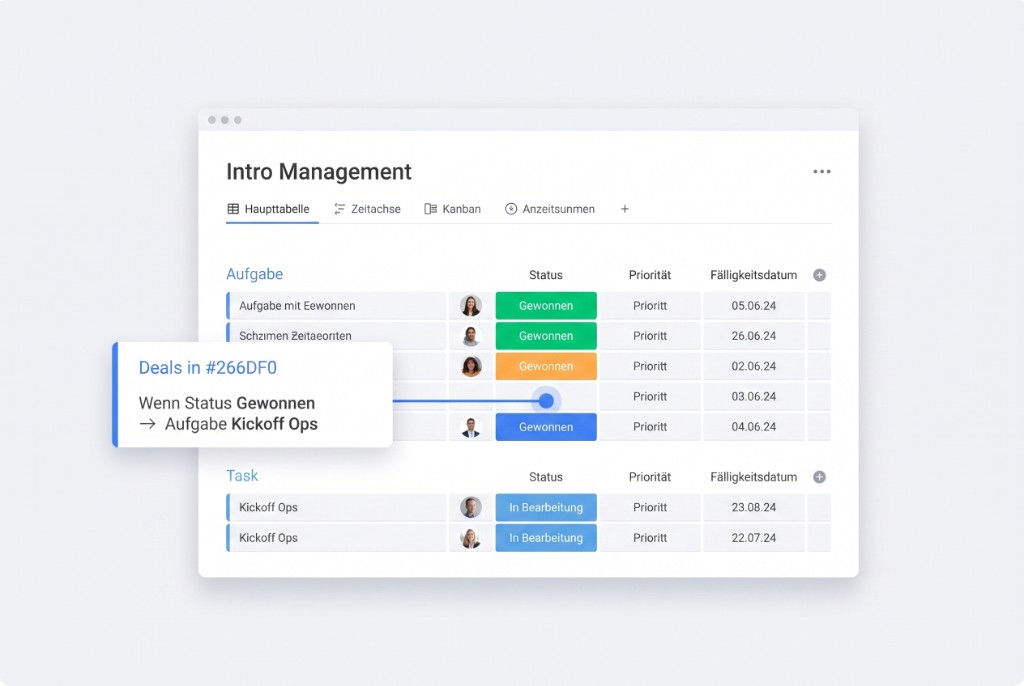
Task: Click avatar in the 23.08.24 Kickoff Ops row
Action: [470, 507]
